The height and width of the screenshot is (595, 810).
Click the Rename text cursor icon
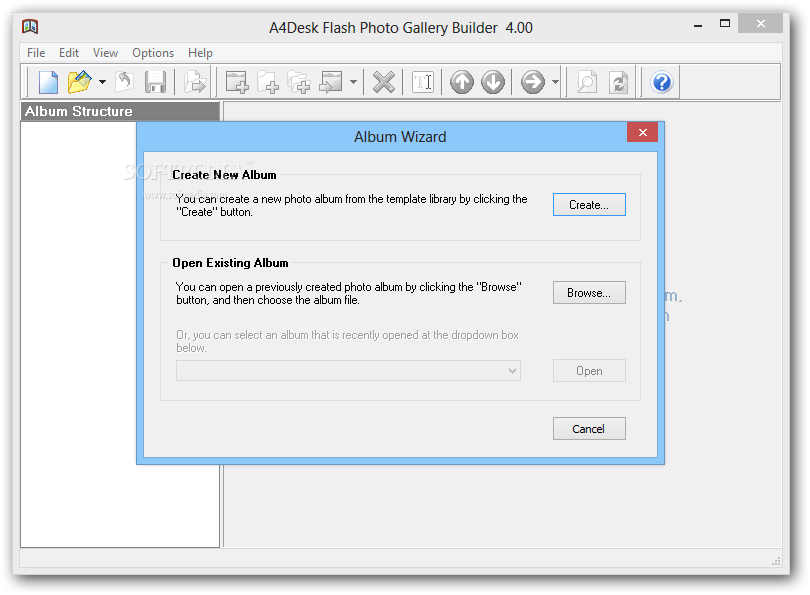click(423, 82)
